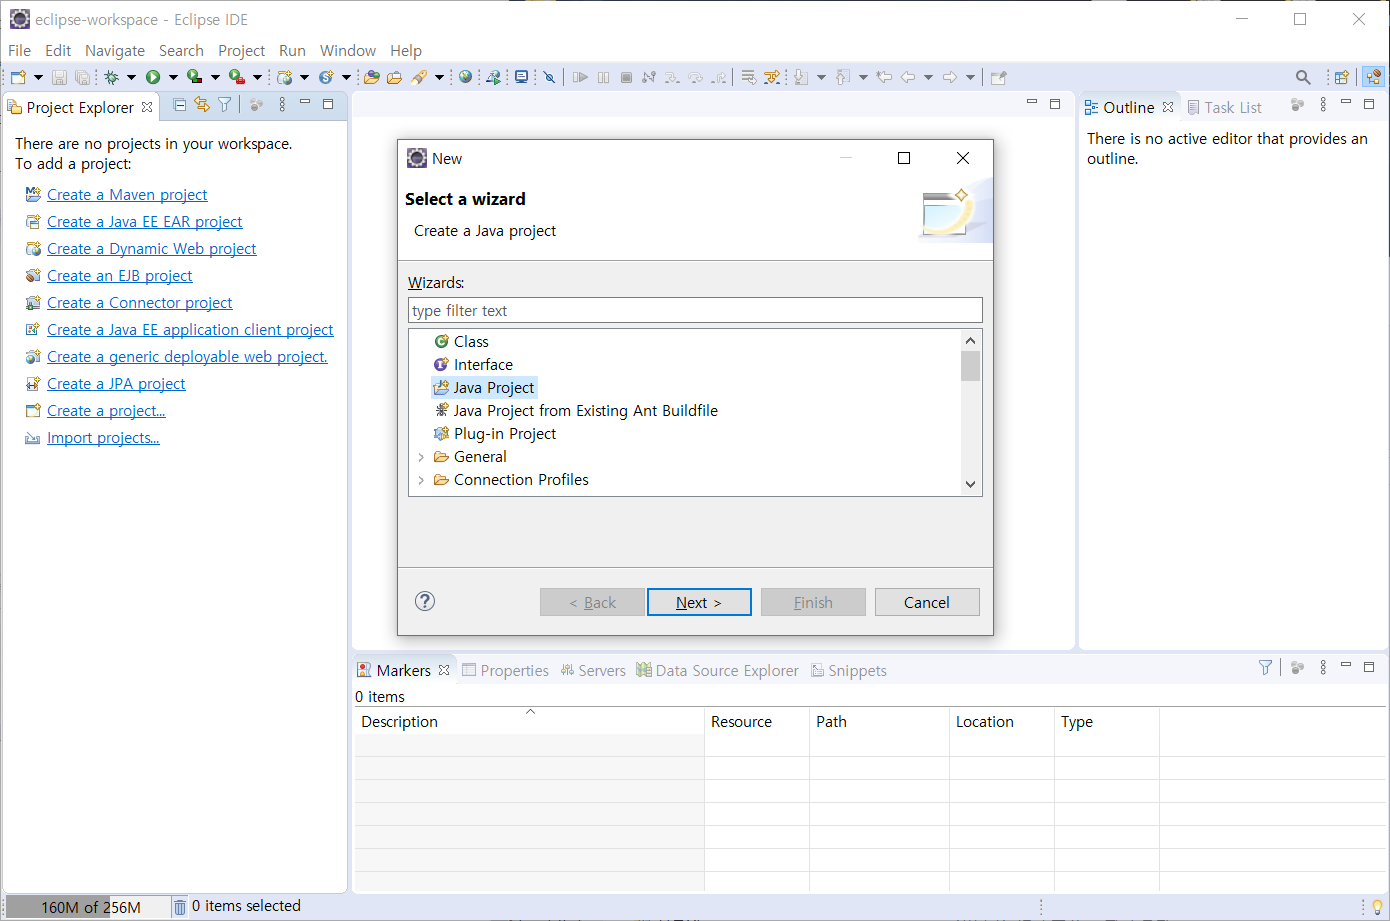Click the wizard list scrollbar thumb
This screenshot has height=921, width=1390.
(x=970, y=366)
